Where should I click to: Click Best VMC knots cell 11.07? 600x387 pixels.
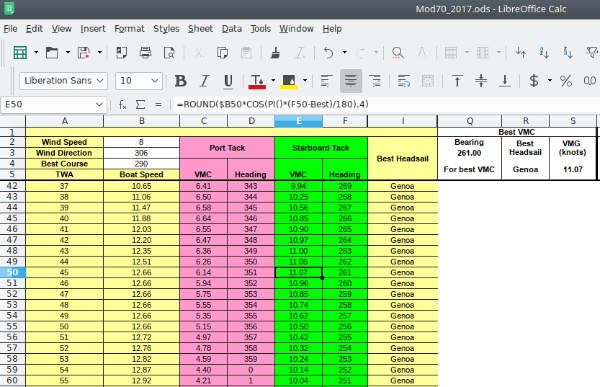(572, 169)
